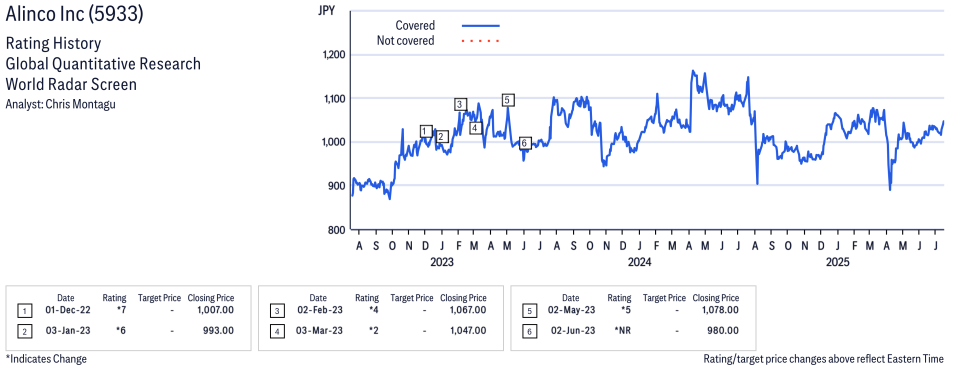The image size is (955, 365).
Task: Click the boxed 3 in the rating table
Action: tap(277, 311)
